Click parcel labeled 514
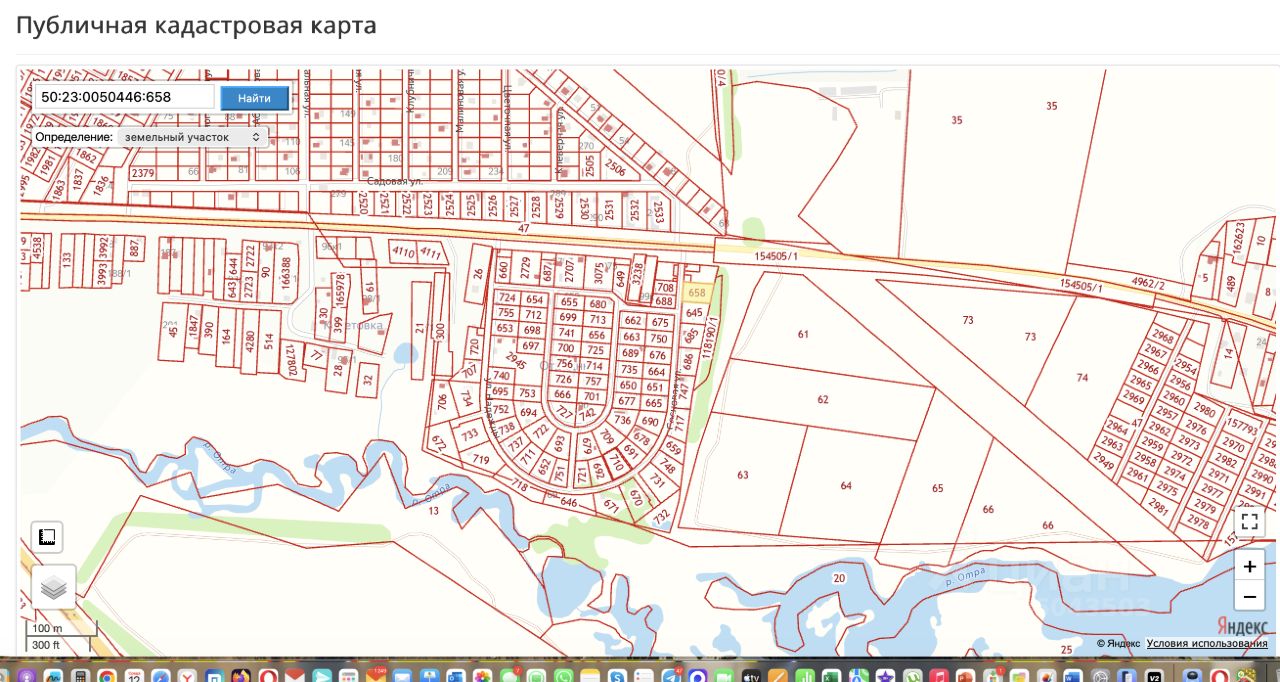 pyautogui.click(x=268, y=341)
